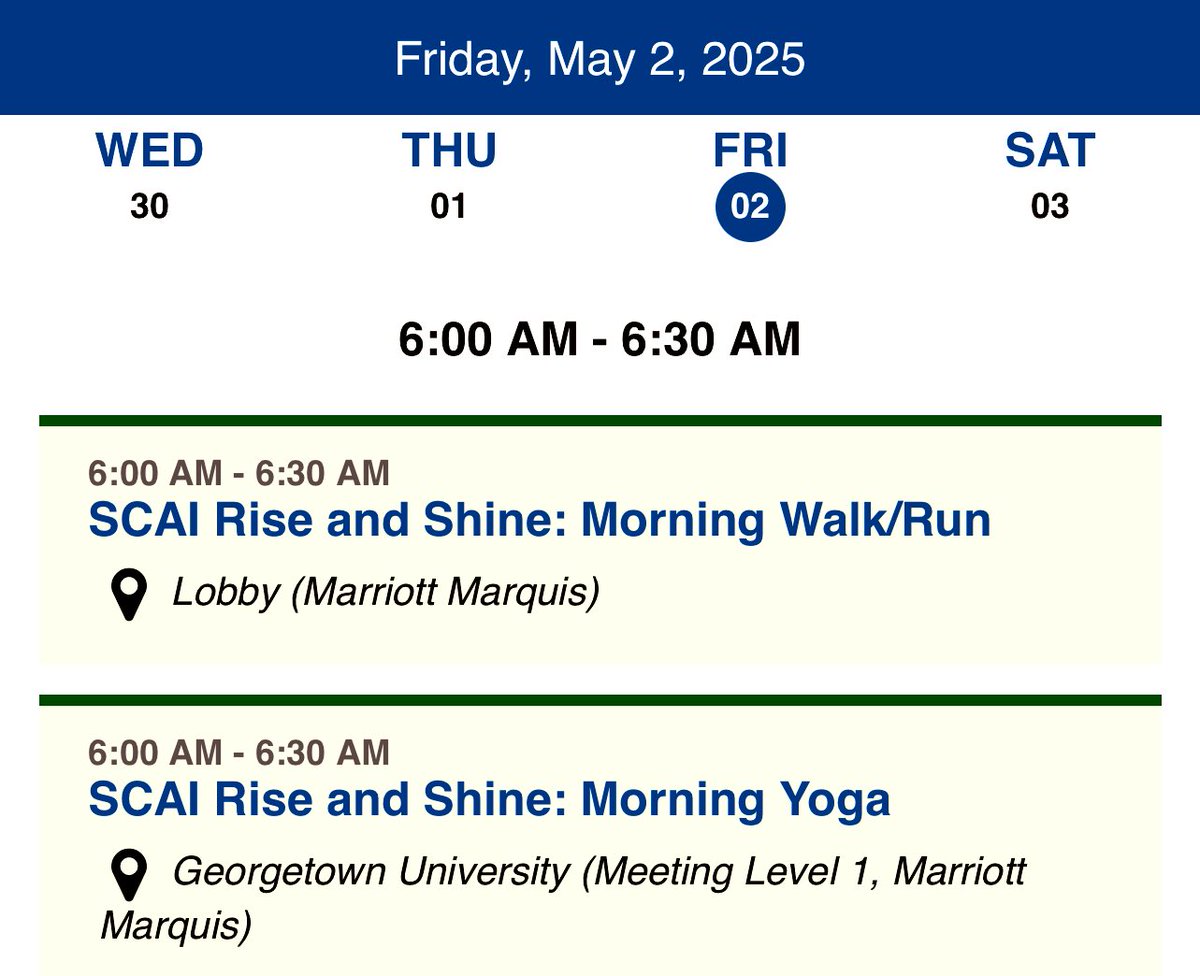
Task: Click the highlighted 02 date circle
Action: coord(750,207)
